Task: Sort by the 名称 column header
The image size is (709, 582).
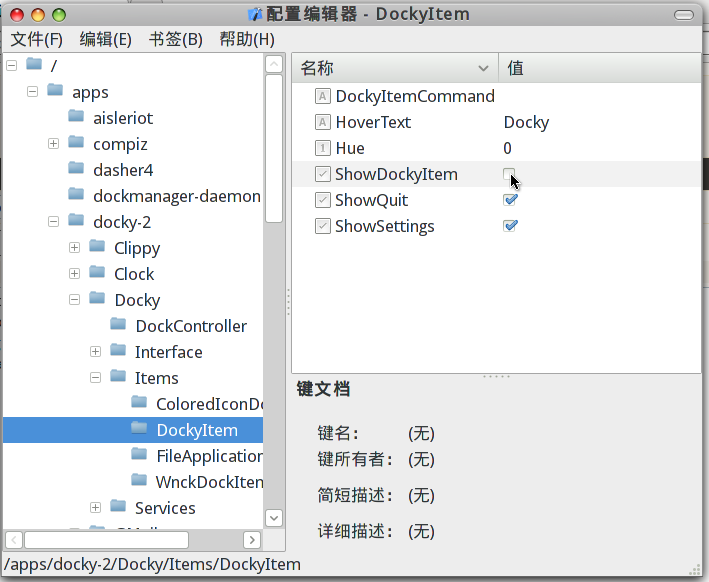Action: point(395,68)
